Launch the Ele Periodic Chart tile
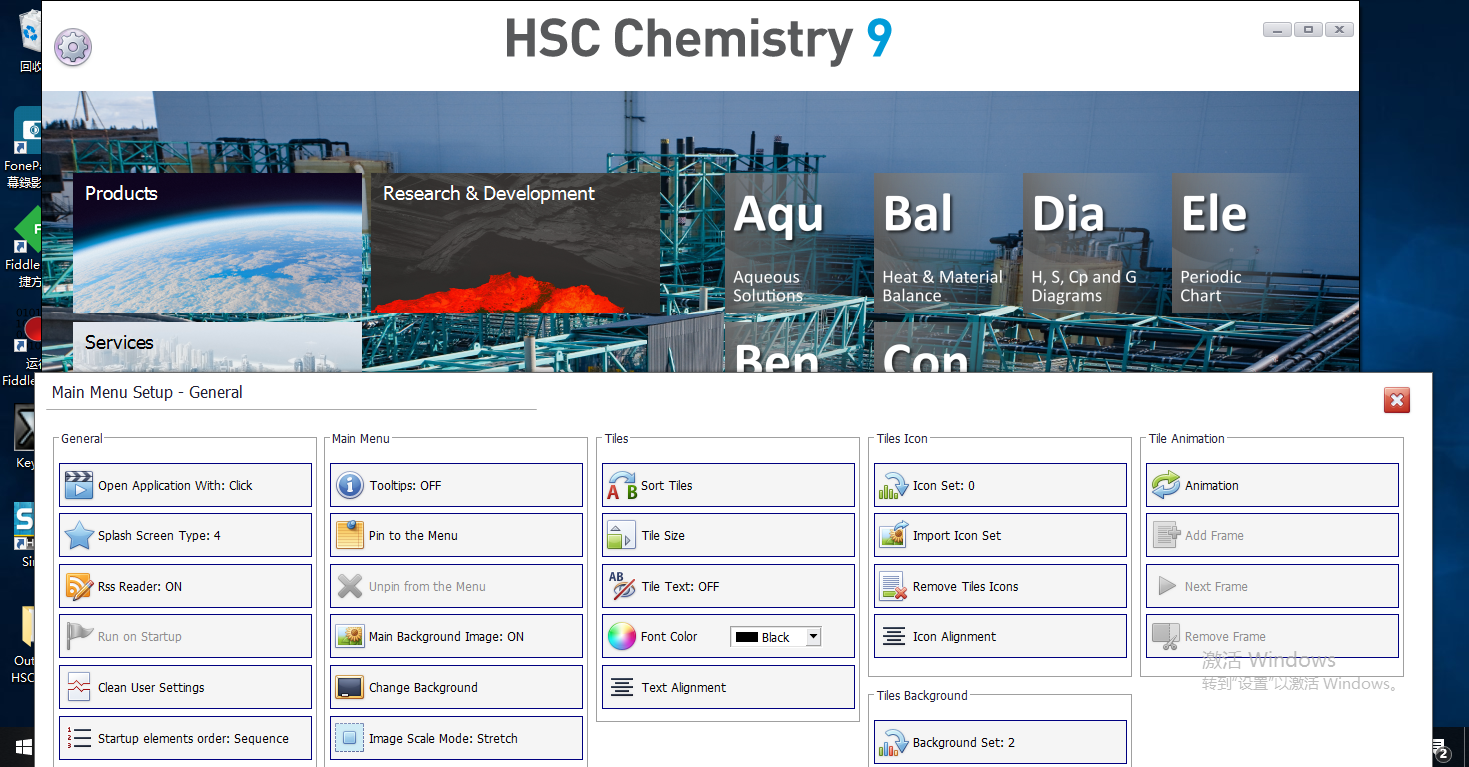The image size is (1469, 767). tap(1242, 244)
